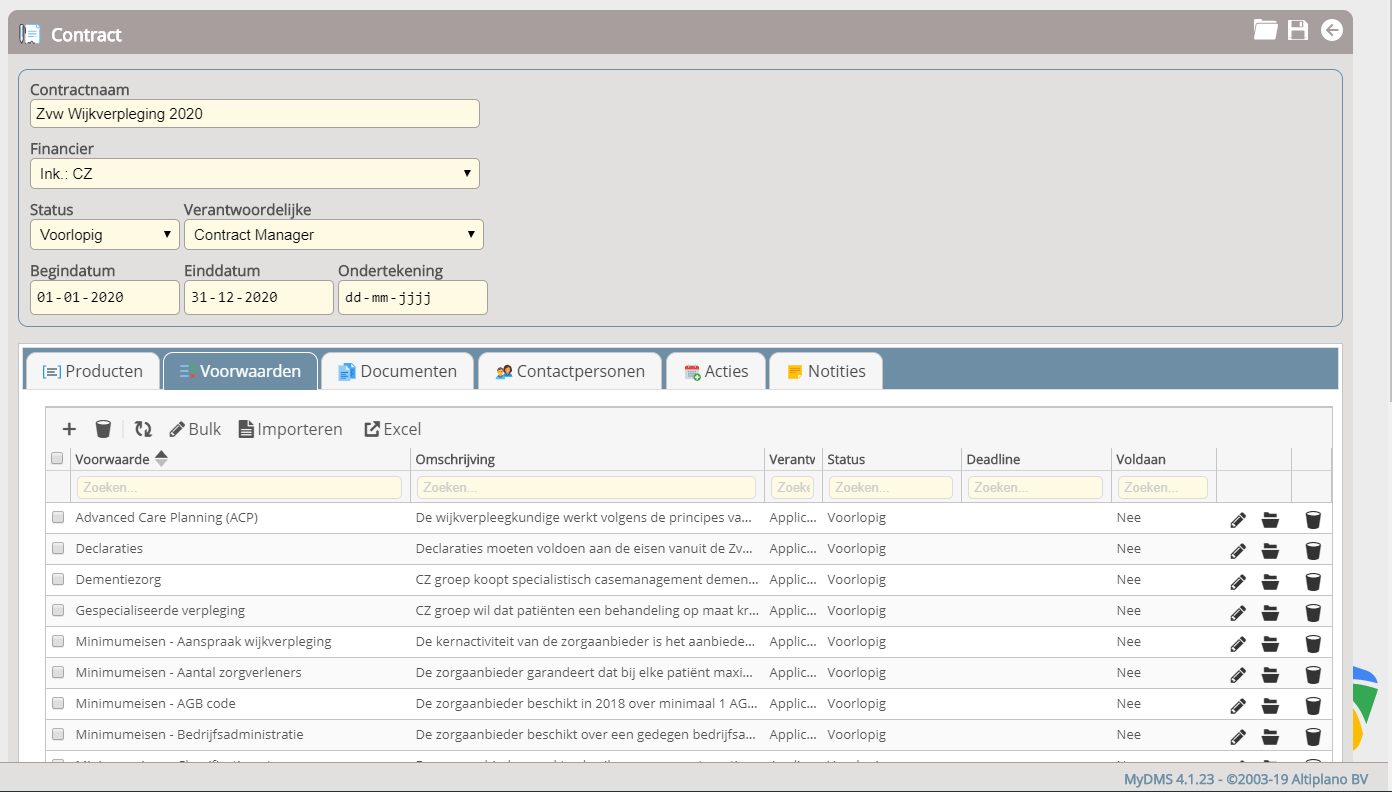
Task: Edit the Dementiezorg row
Action: tap(1238, 581)
